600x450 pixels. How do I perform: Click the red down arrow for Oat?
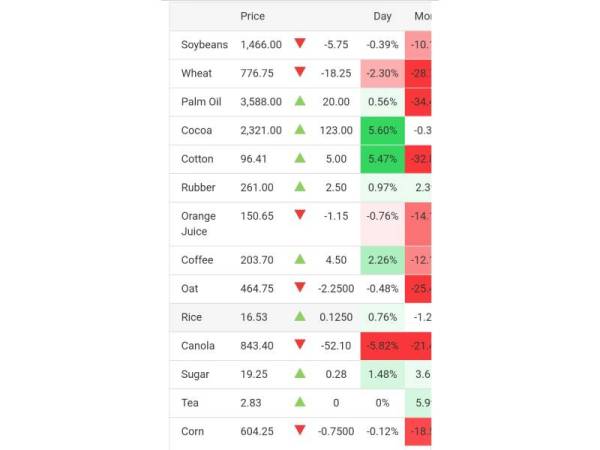(299, 288)
